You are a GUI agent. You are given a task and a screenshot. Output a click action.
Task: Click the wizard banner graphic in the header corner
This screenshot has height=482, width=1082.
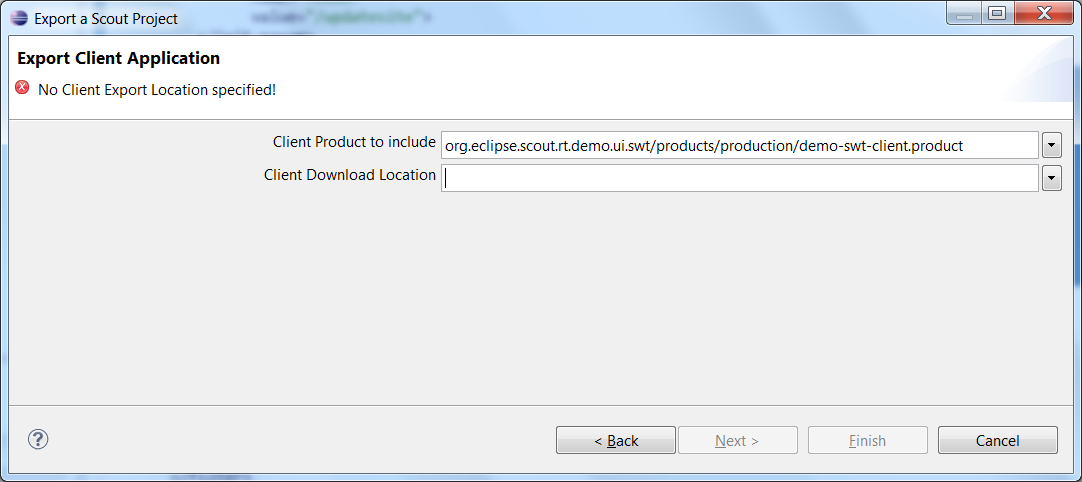point(1035,69)
